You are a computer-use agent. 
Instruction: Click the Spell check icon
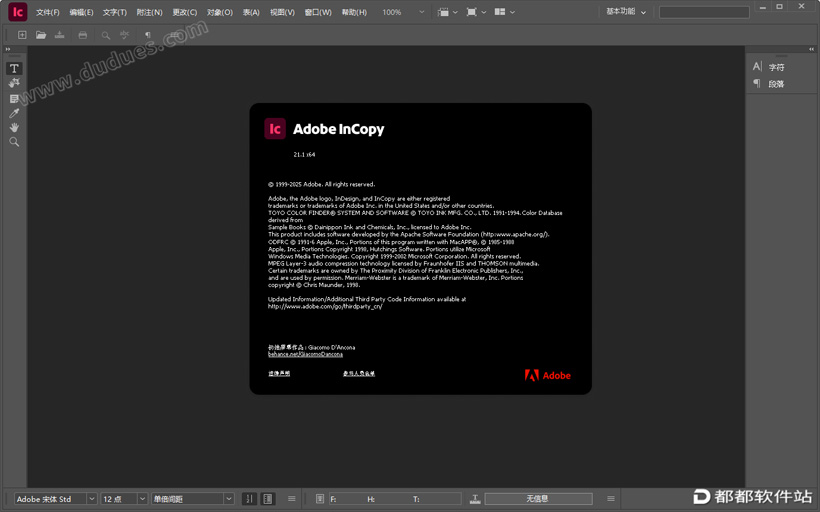coord(124,35)
